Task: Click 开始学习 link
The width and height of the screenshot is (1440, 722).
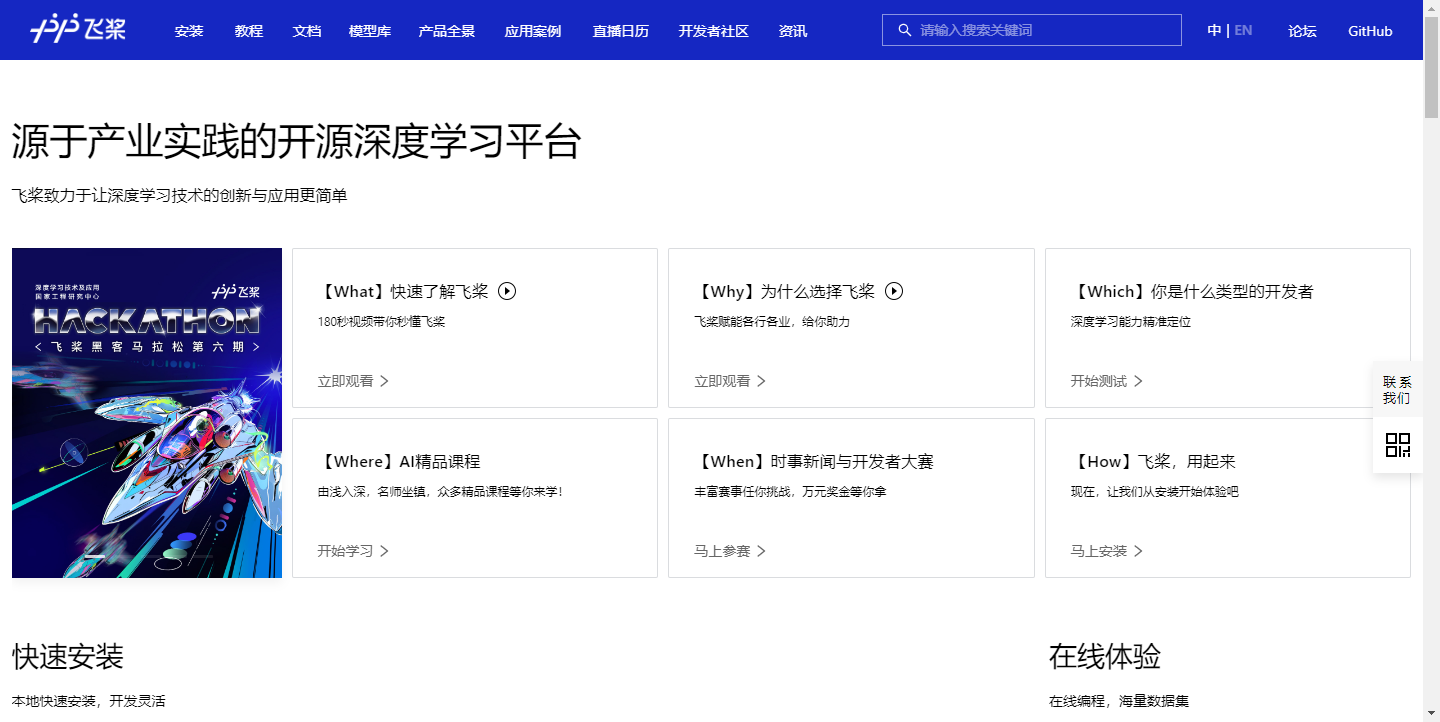Action: pyautogui.click(x=345, y=551)
